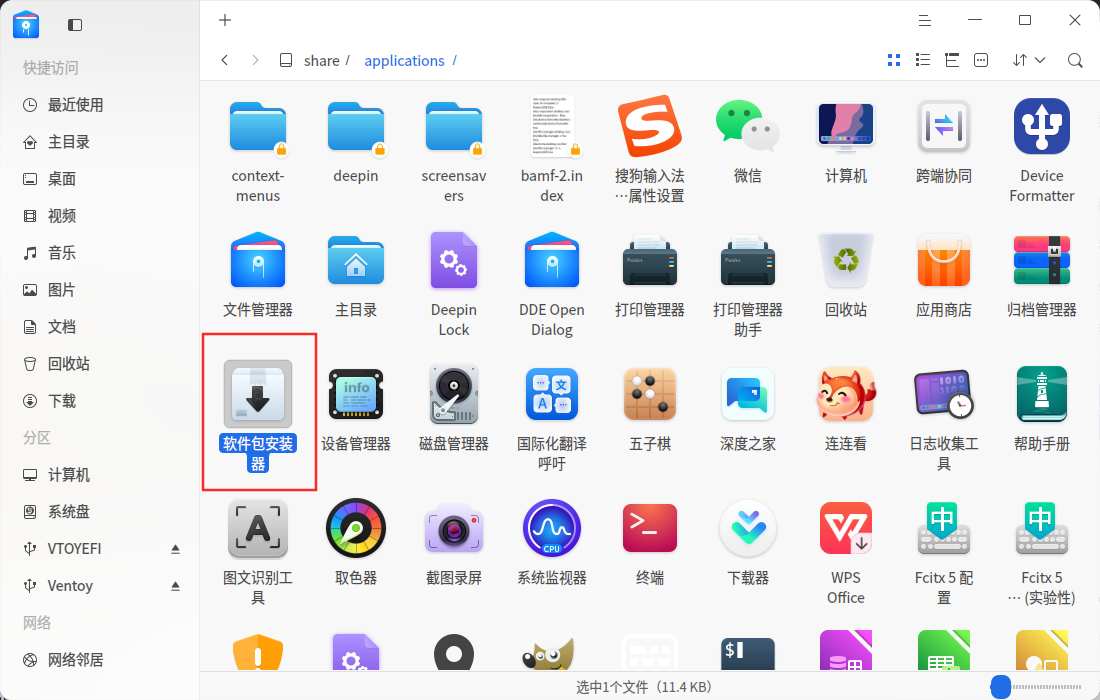Open the deepin folder
The width and height of the screenshot is (1100, 700).
point(356,127)
